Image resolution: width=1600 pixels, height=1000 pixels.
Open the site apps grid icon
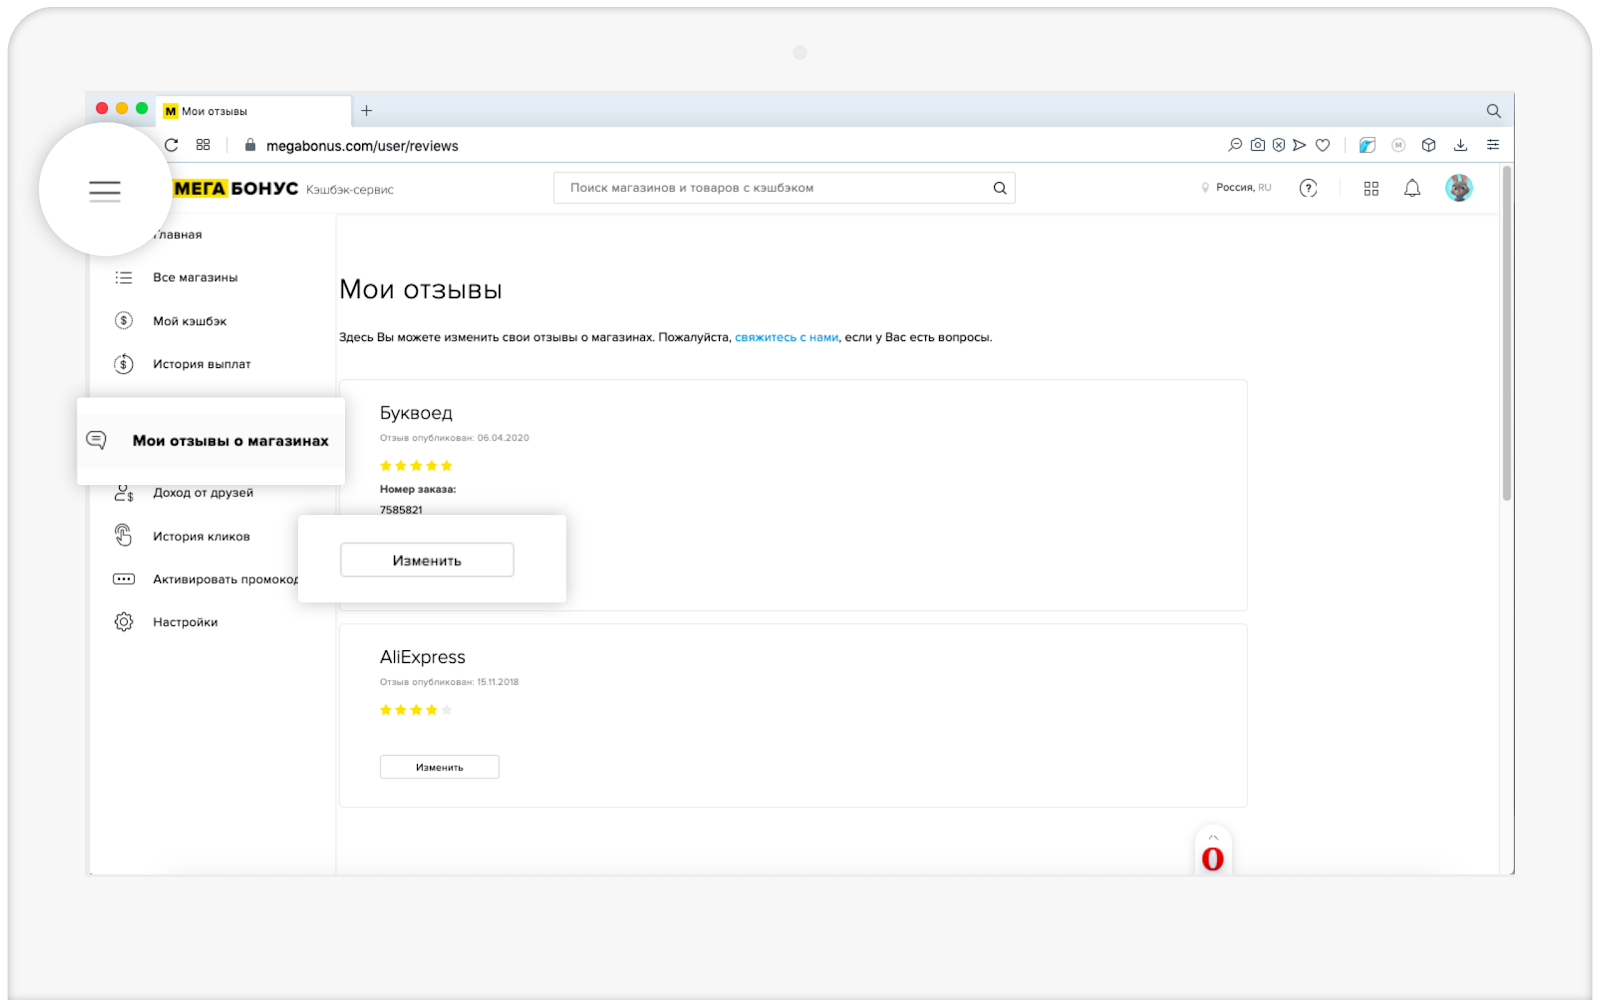pos(1371,188)
